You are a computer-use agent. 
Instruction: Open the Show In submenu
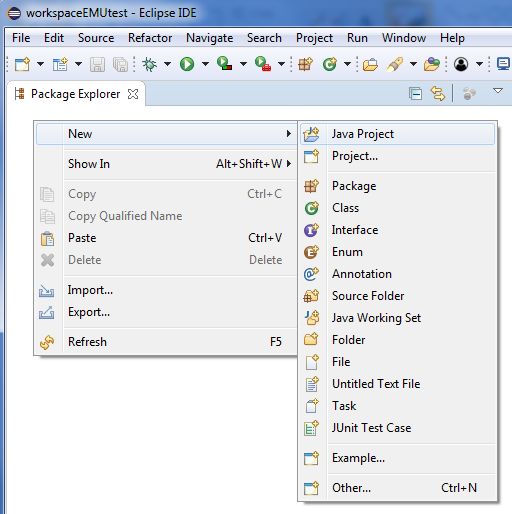click(x=166, y=164)
